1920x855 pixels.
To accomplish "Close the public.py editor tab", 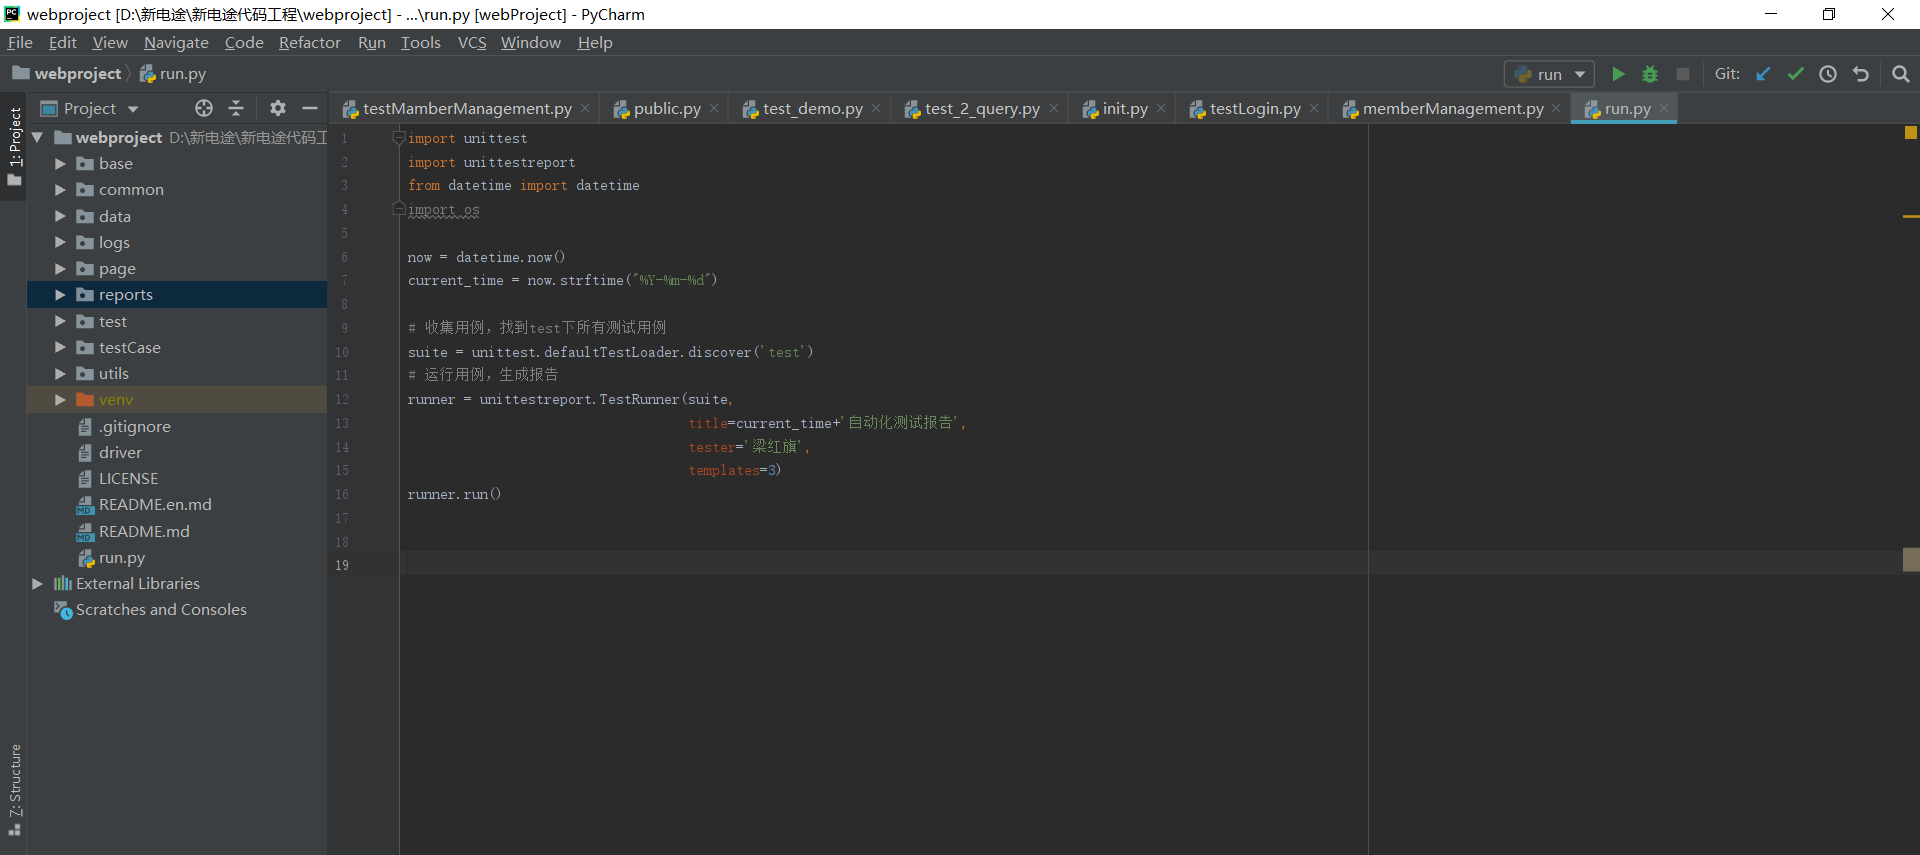I will click(714, 109).
